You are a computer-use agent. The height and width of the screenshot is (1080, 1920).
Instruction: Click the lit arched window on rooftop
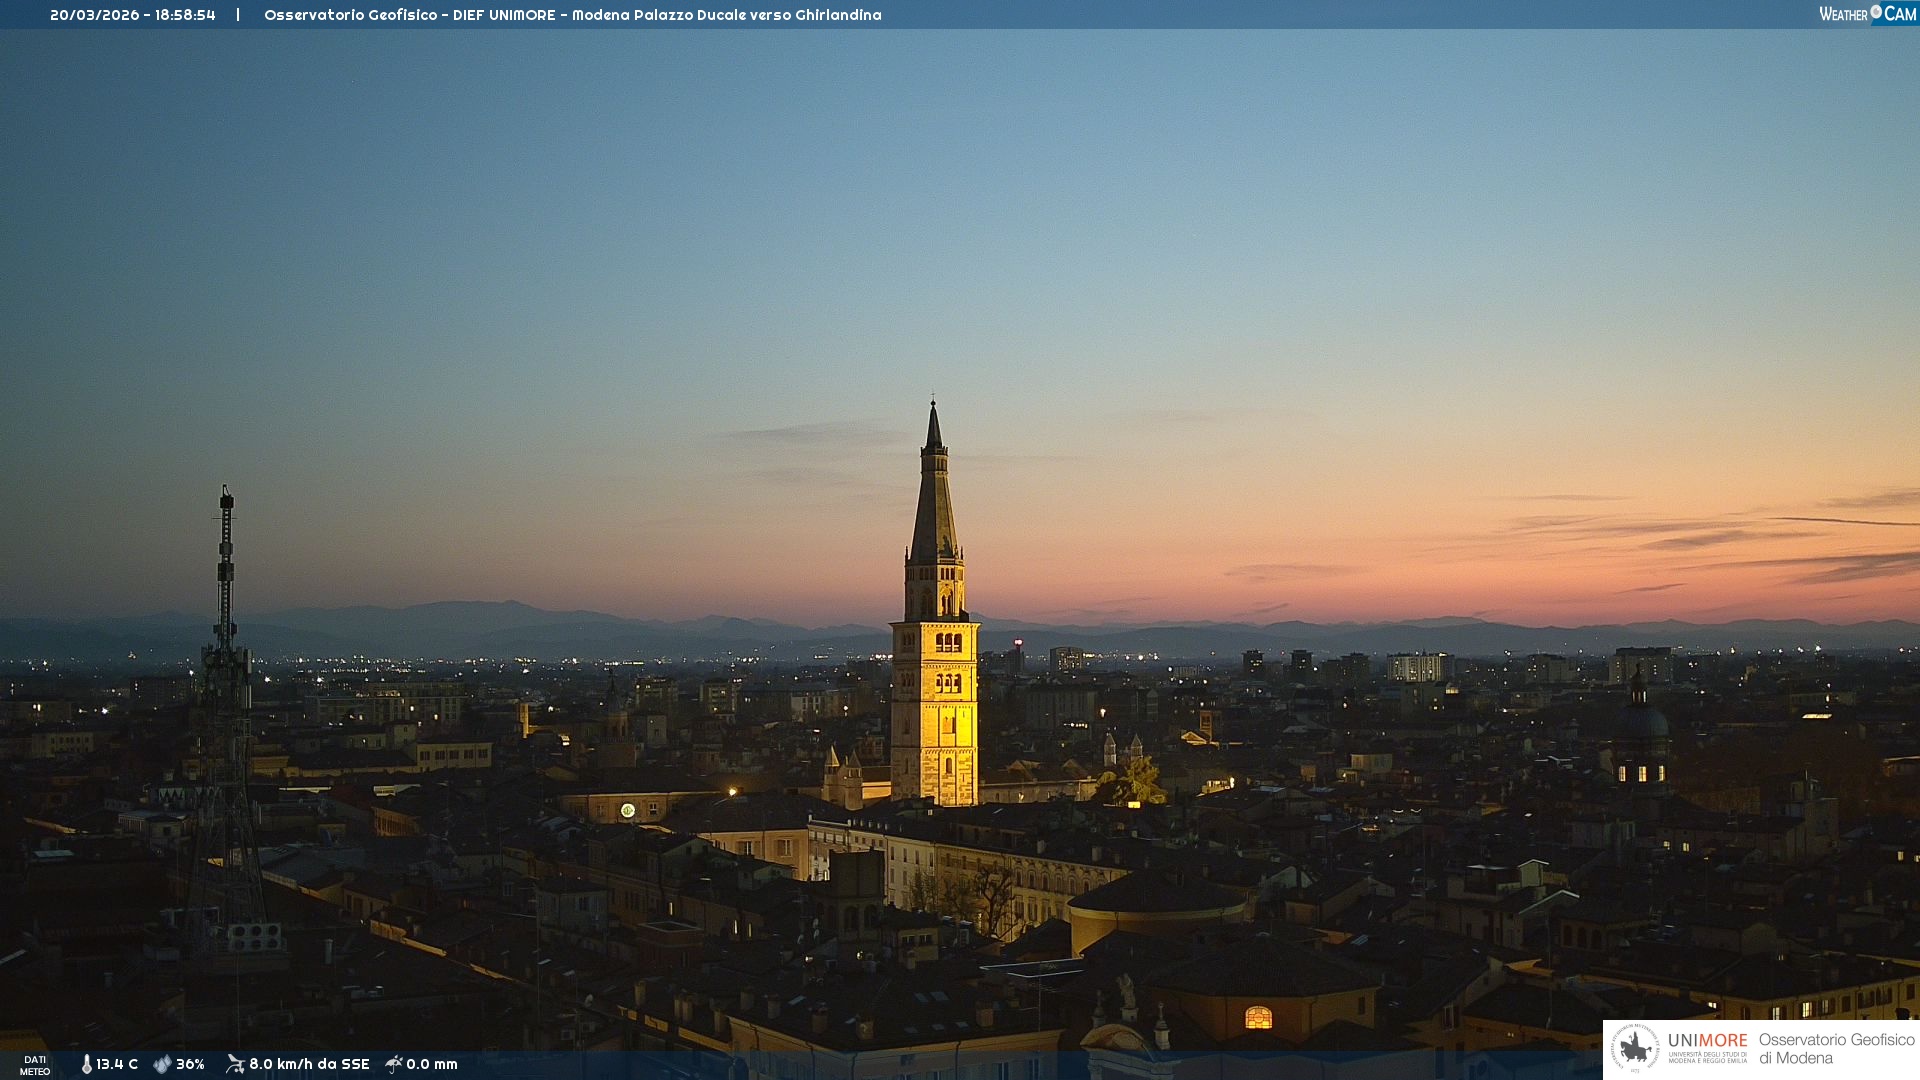pos(1258,1018)
